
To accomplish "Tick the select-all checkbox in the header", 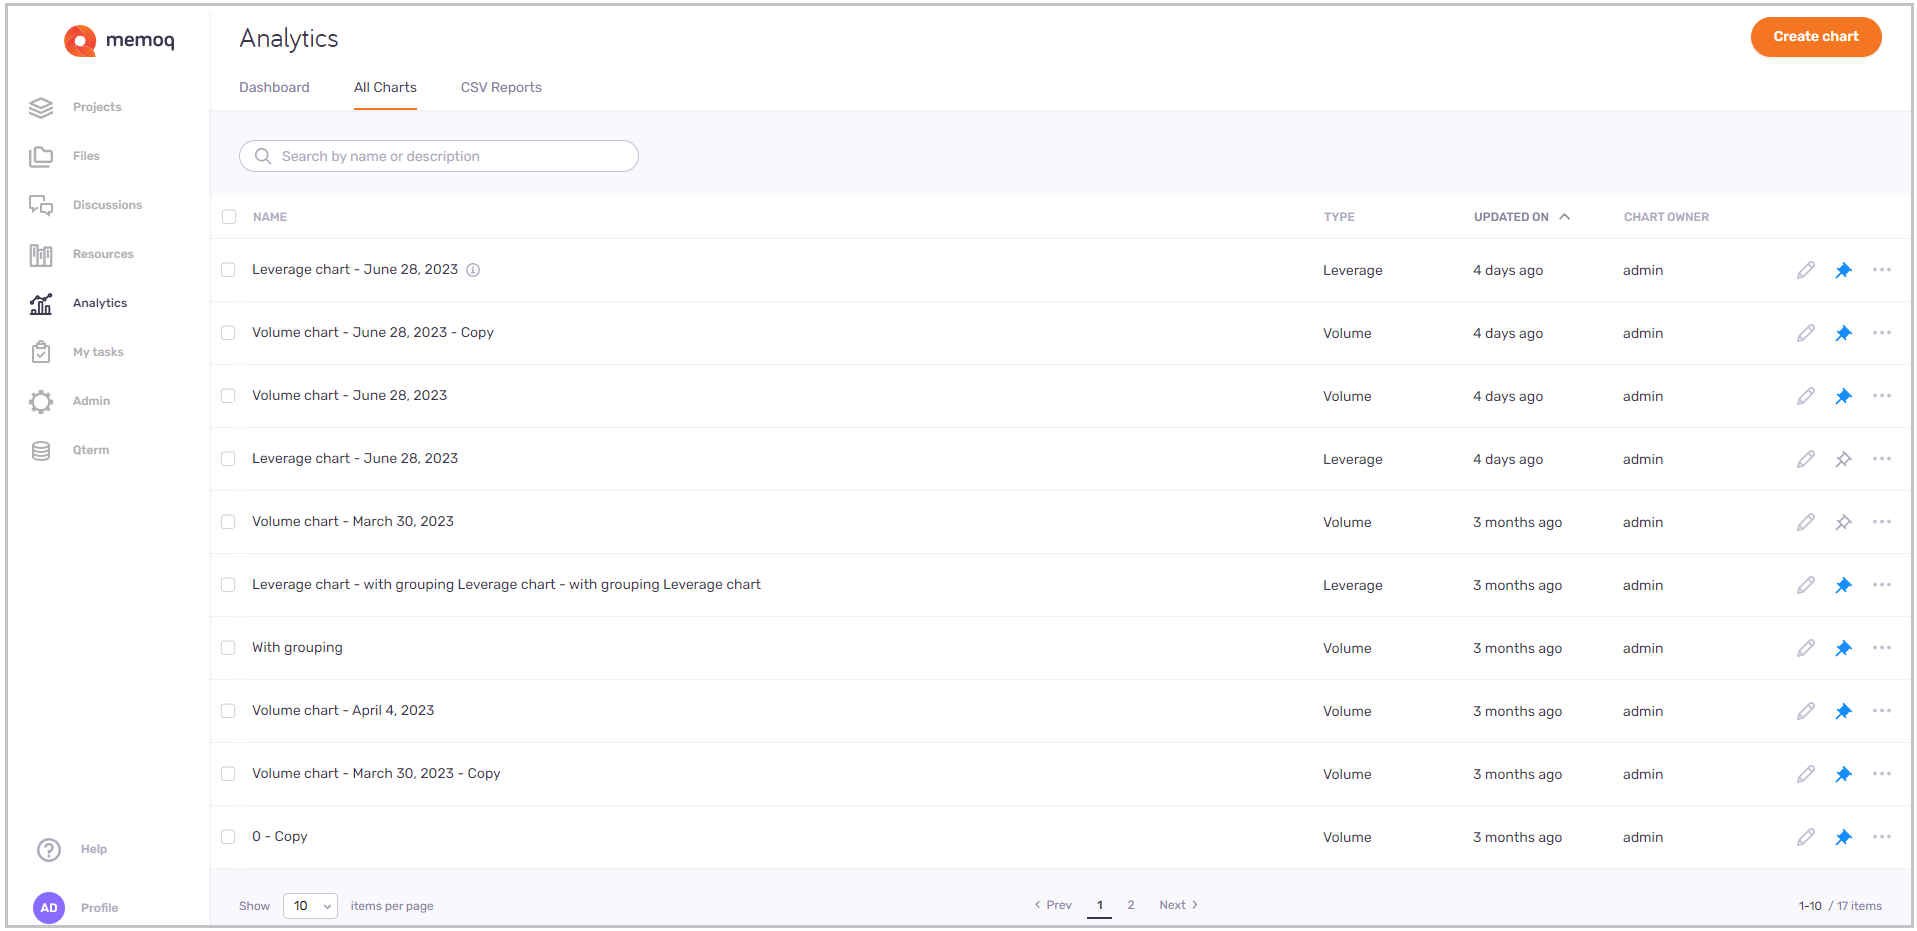I will (229, 217).
